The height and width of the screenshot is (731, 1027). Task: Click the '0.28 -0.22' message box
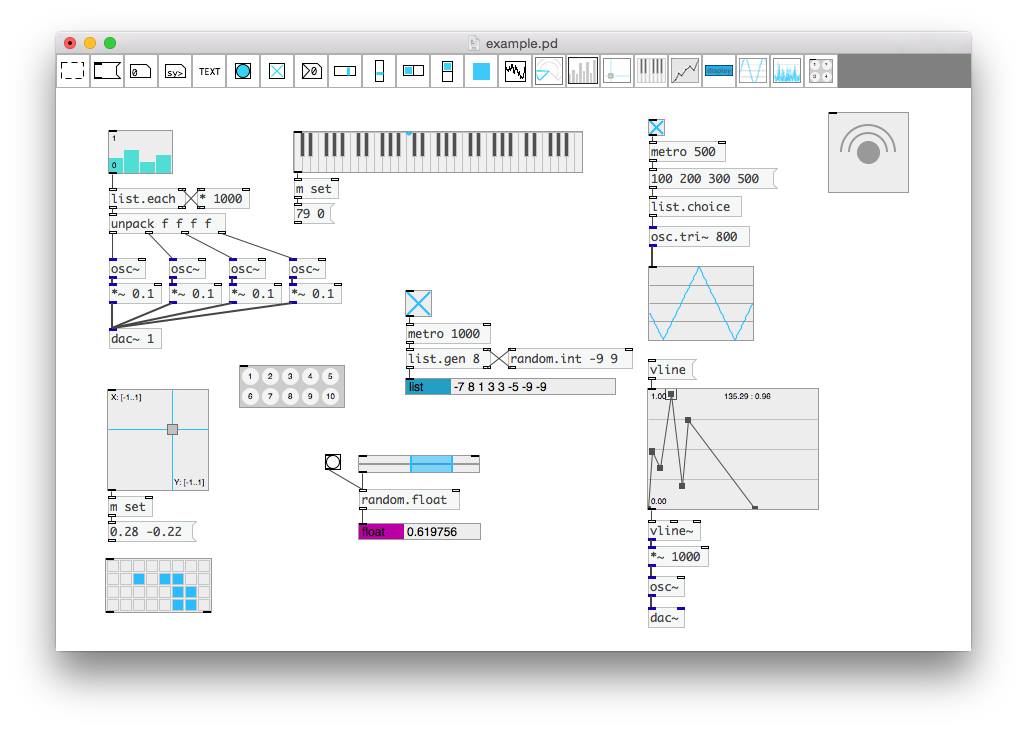point(151,531)
